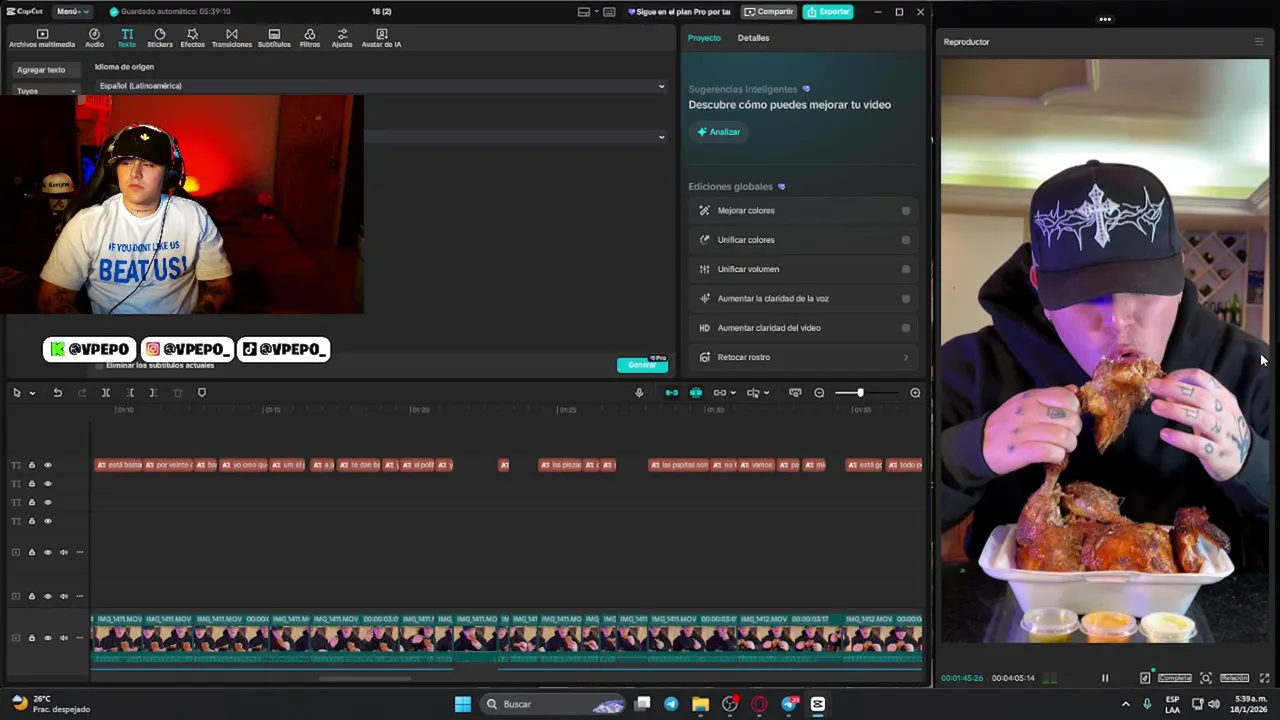Click the Compartir button
The width and height of the screenshot is (1280, 720).
tap(769, 12)
